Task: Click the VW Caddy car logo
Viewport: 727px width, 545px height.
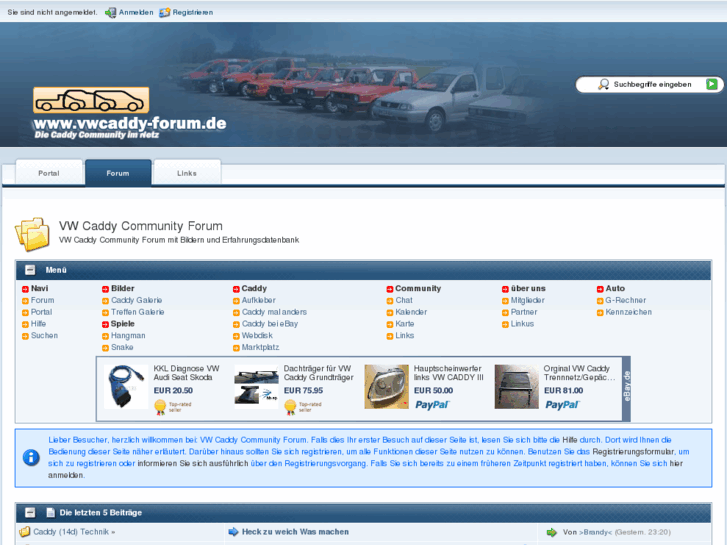Action: (91, 100)
